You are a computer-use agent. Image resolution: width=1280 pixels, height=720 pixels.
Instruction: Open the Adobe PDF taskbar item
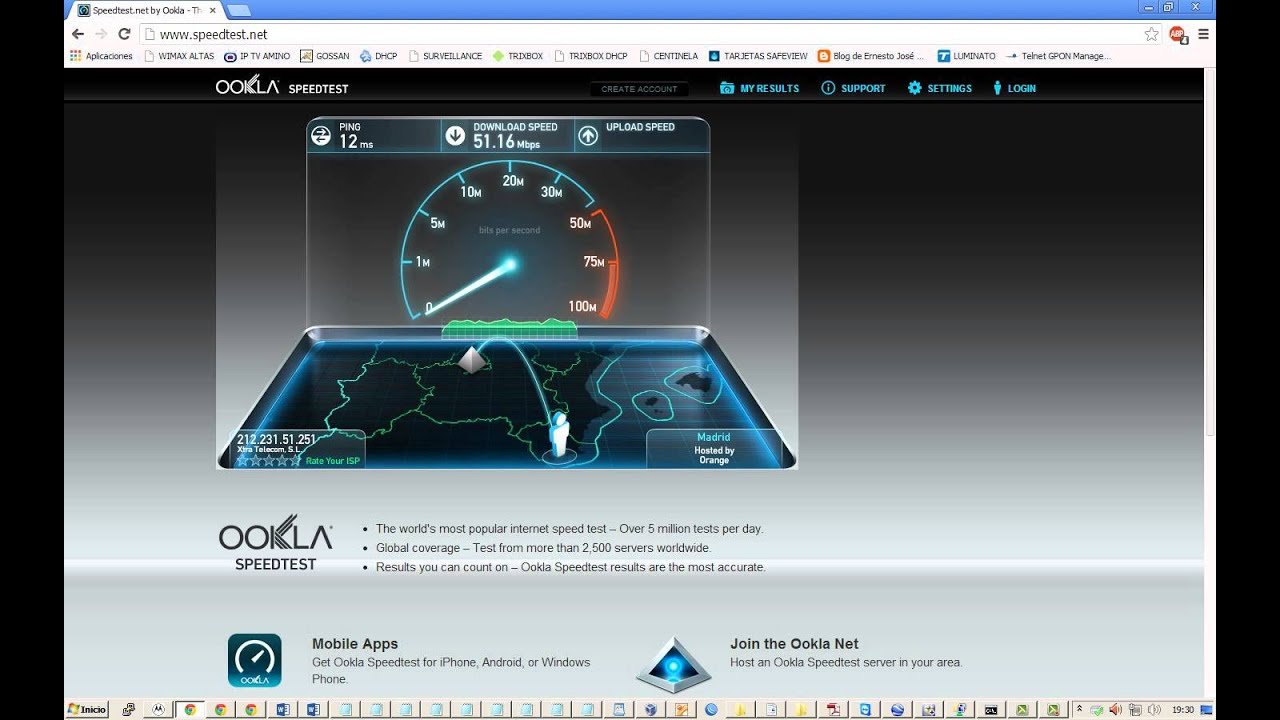click(833, 709)
